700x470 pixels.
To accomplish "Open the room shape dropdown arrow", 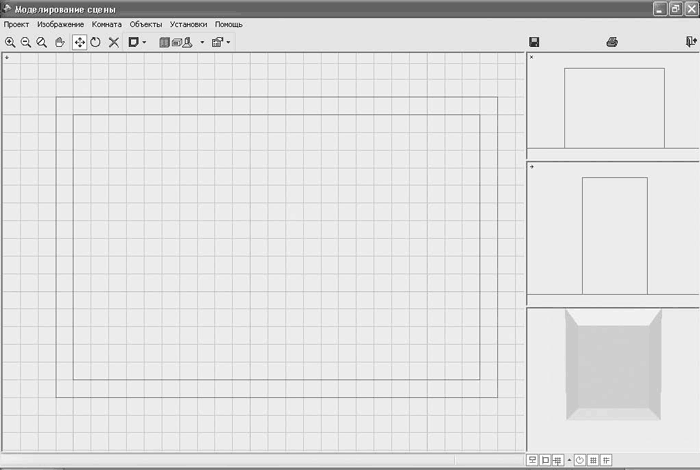I will (x=144, y=42).
